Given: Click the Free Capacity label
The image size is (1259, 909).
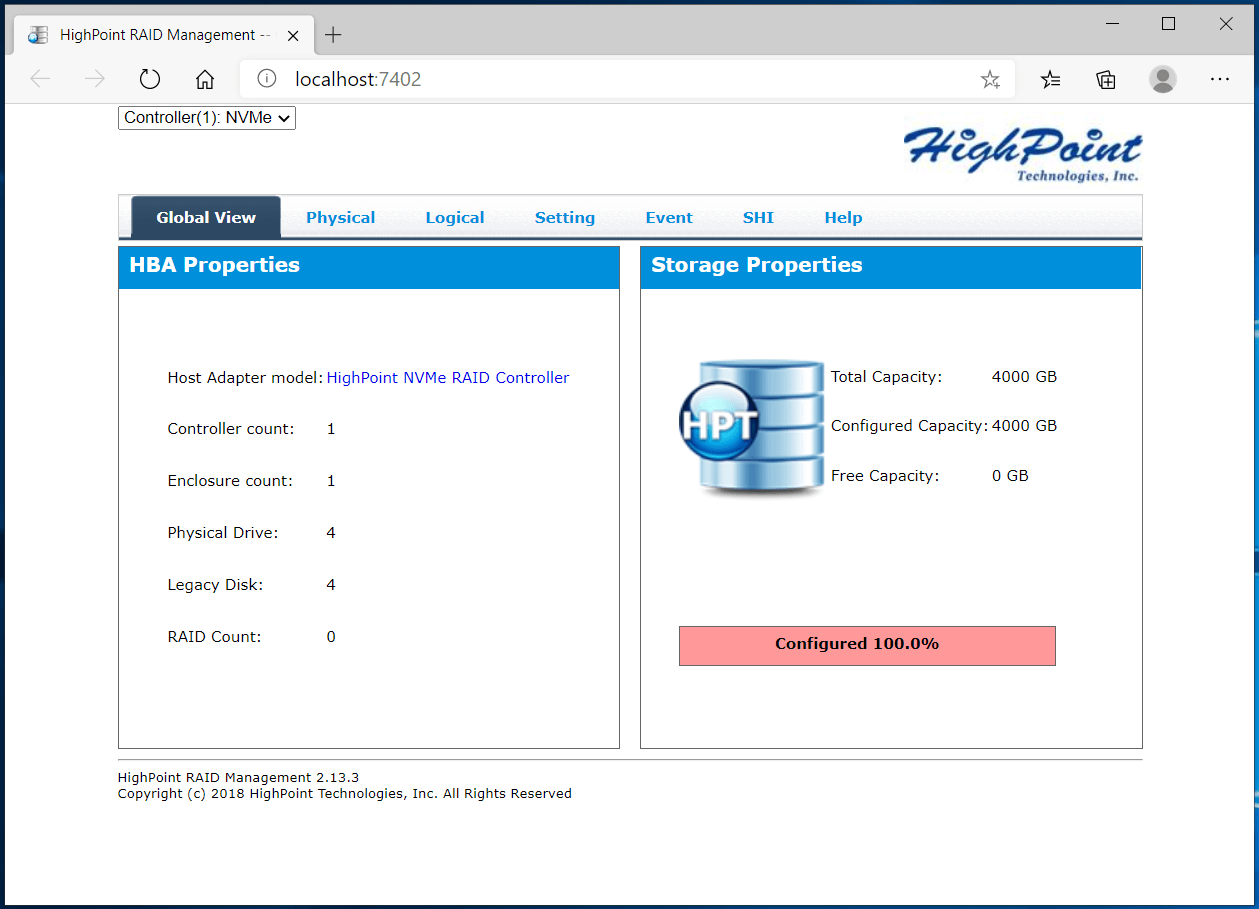Looking at the screenshot, I should [x=885, y=476].
